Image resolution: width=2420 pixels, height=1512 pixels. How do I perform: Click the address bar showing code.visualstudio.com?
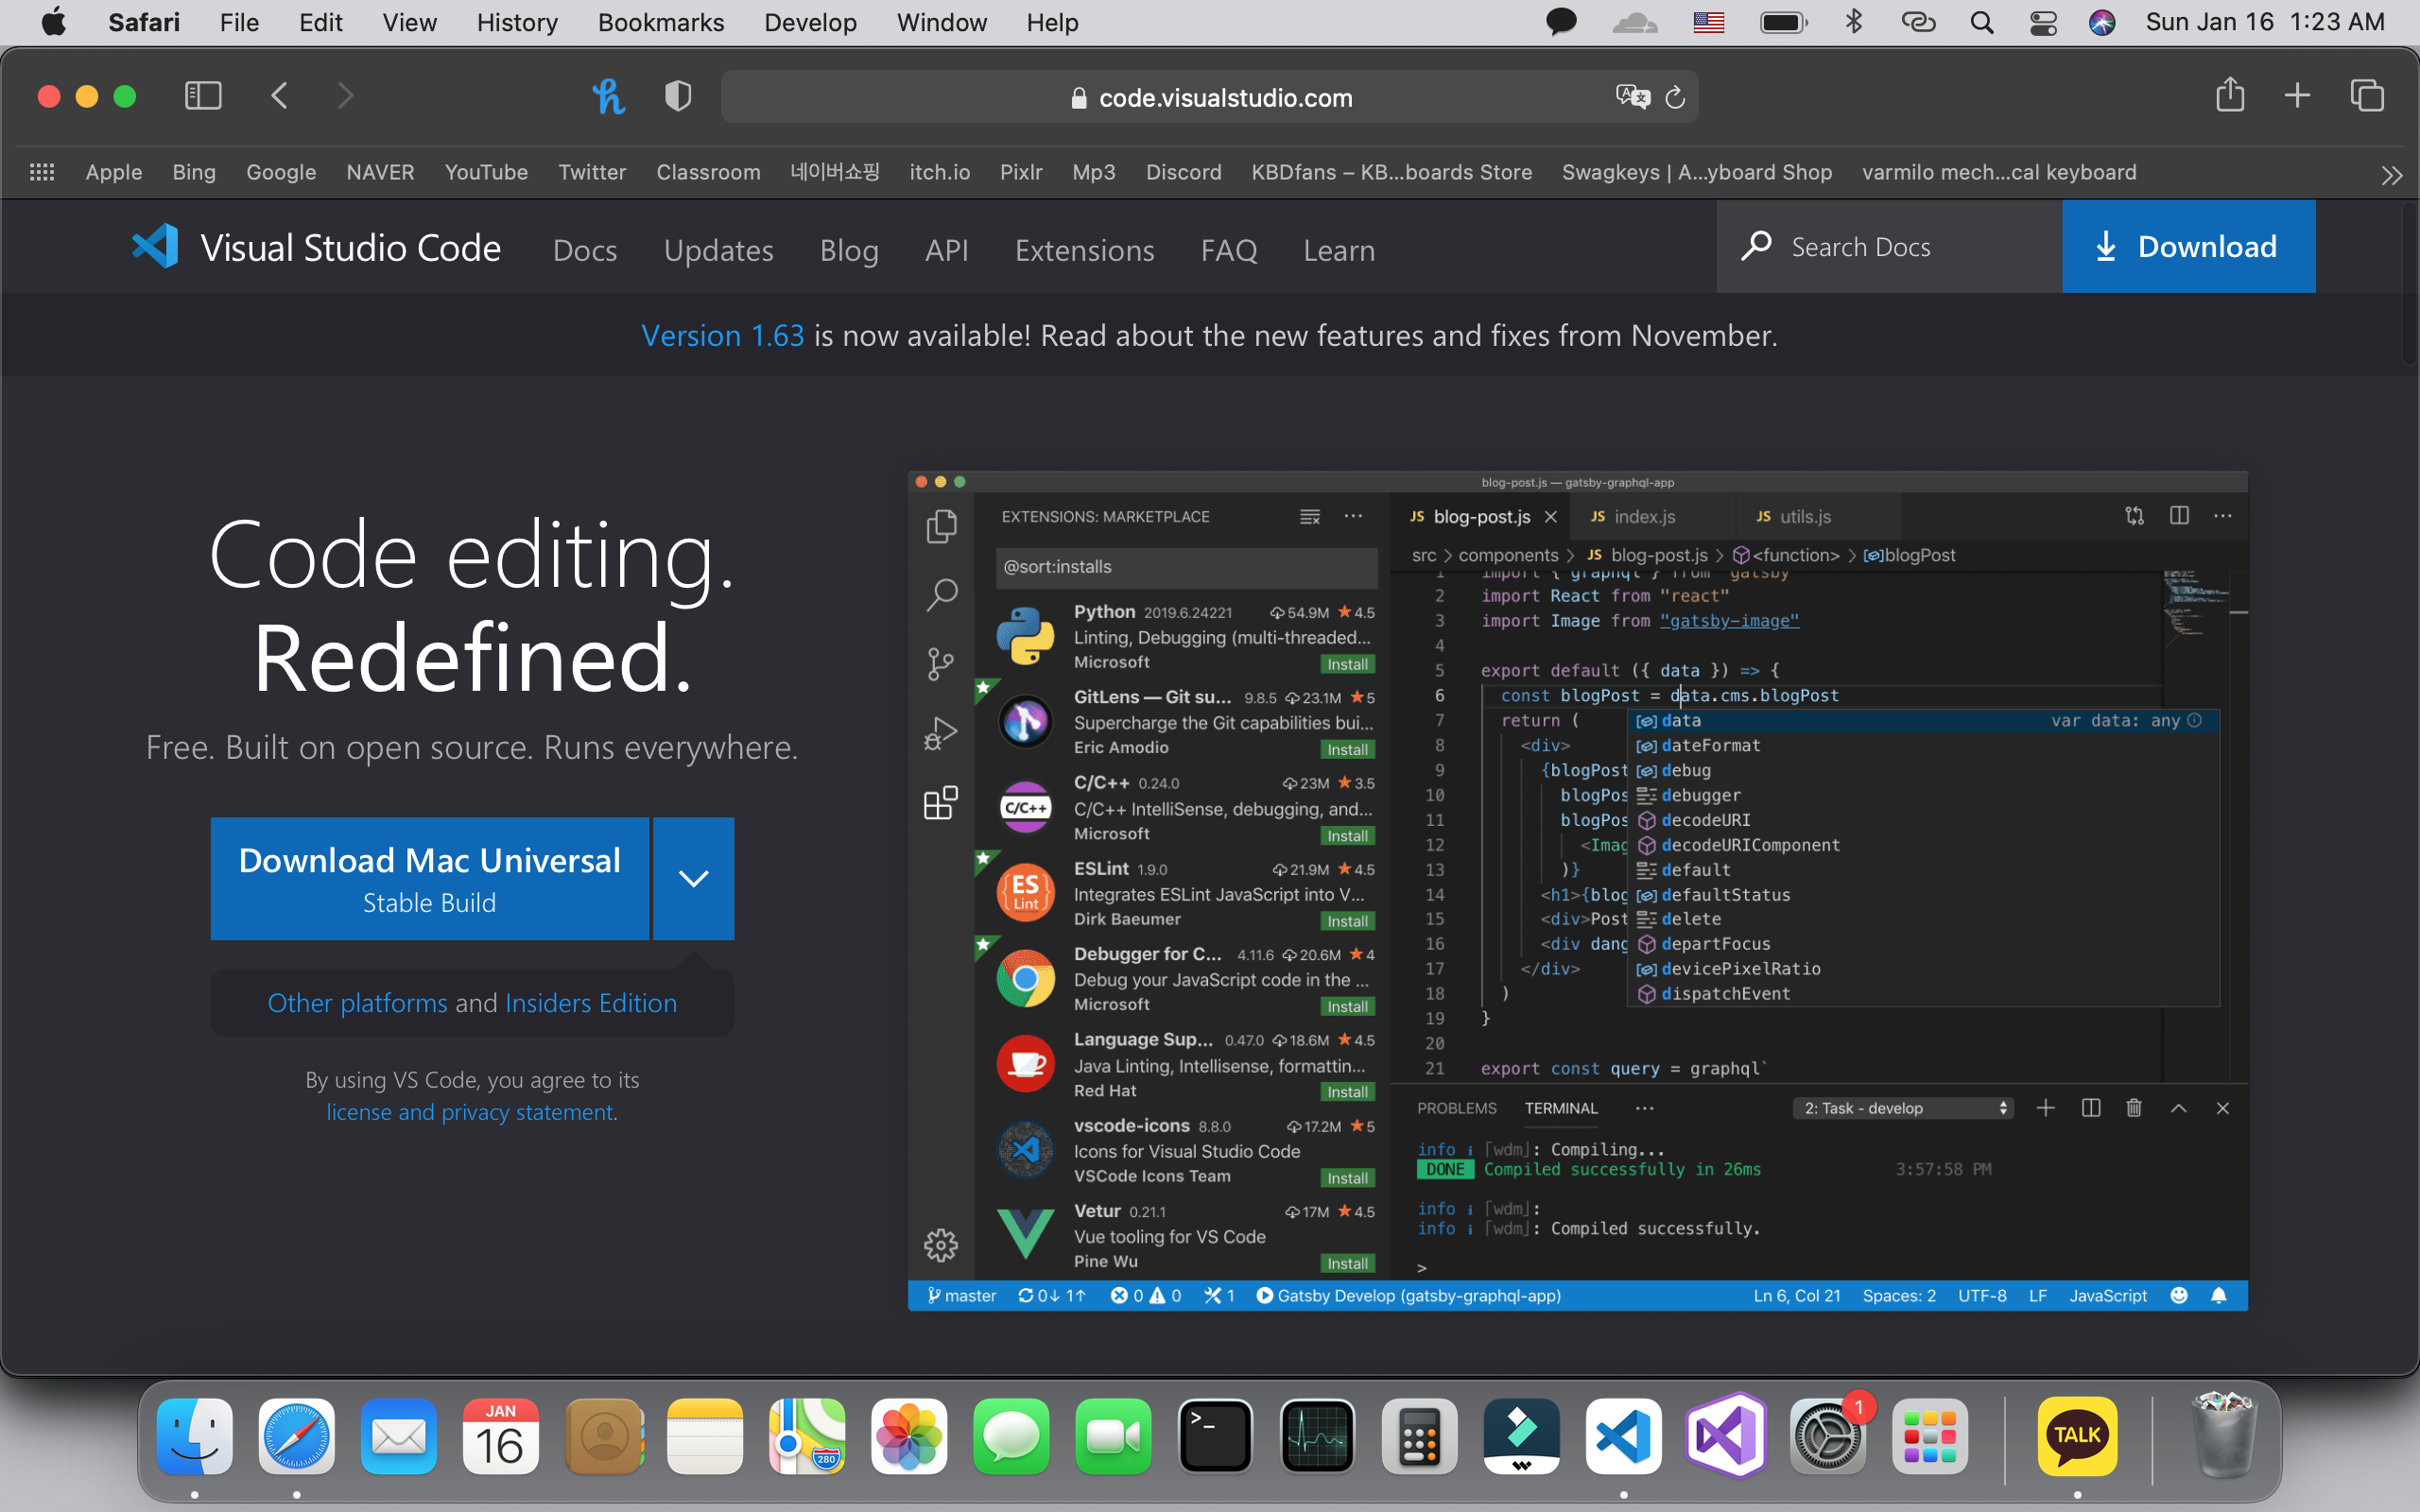pos(1209,97)
